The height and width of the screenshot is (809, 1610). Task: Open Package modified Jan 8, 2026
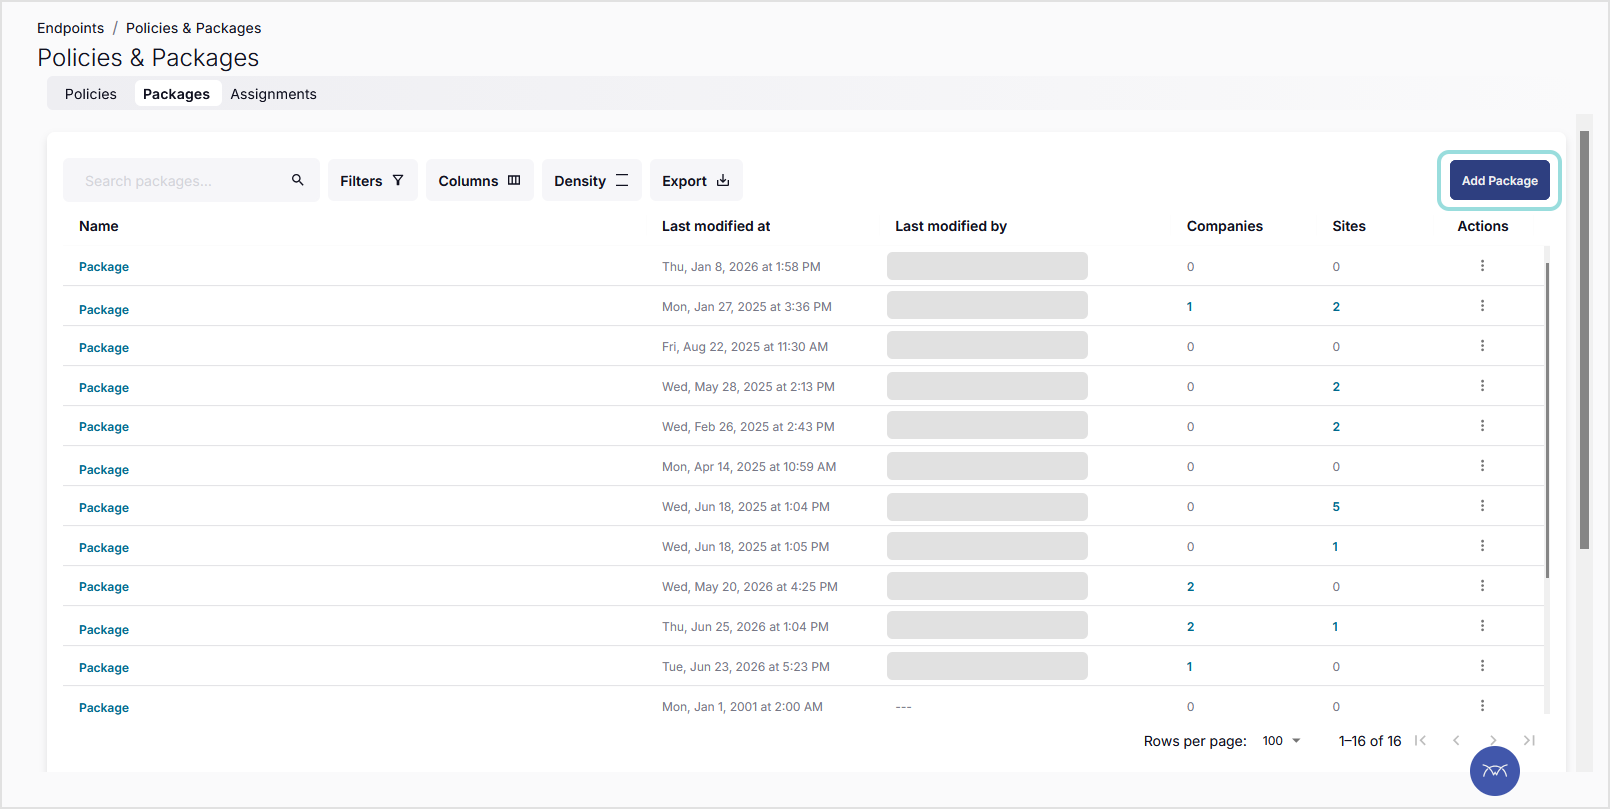point(104,267)
